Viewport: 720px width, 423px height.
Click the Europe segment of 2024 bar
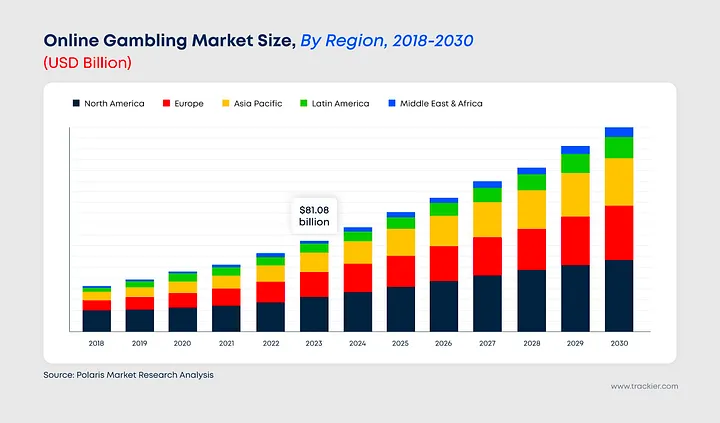(x=358, y=278)
